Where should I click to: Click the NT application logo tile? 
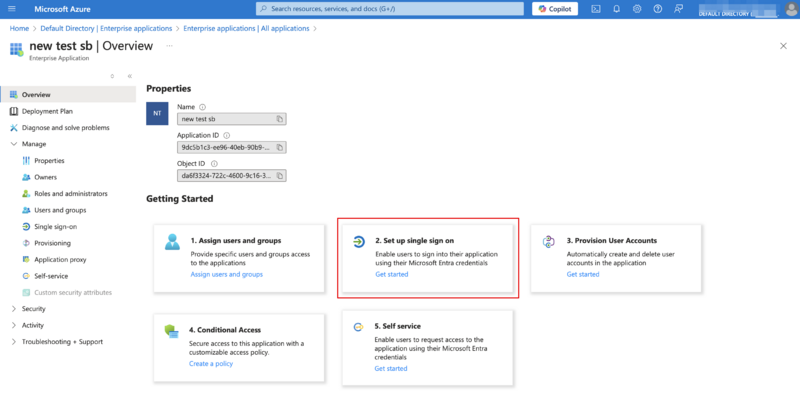point(157,114)
